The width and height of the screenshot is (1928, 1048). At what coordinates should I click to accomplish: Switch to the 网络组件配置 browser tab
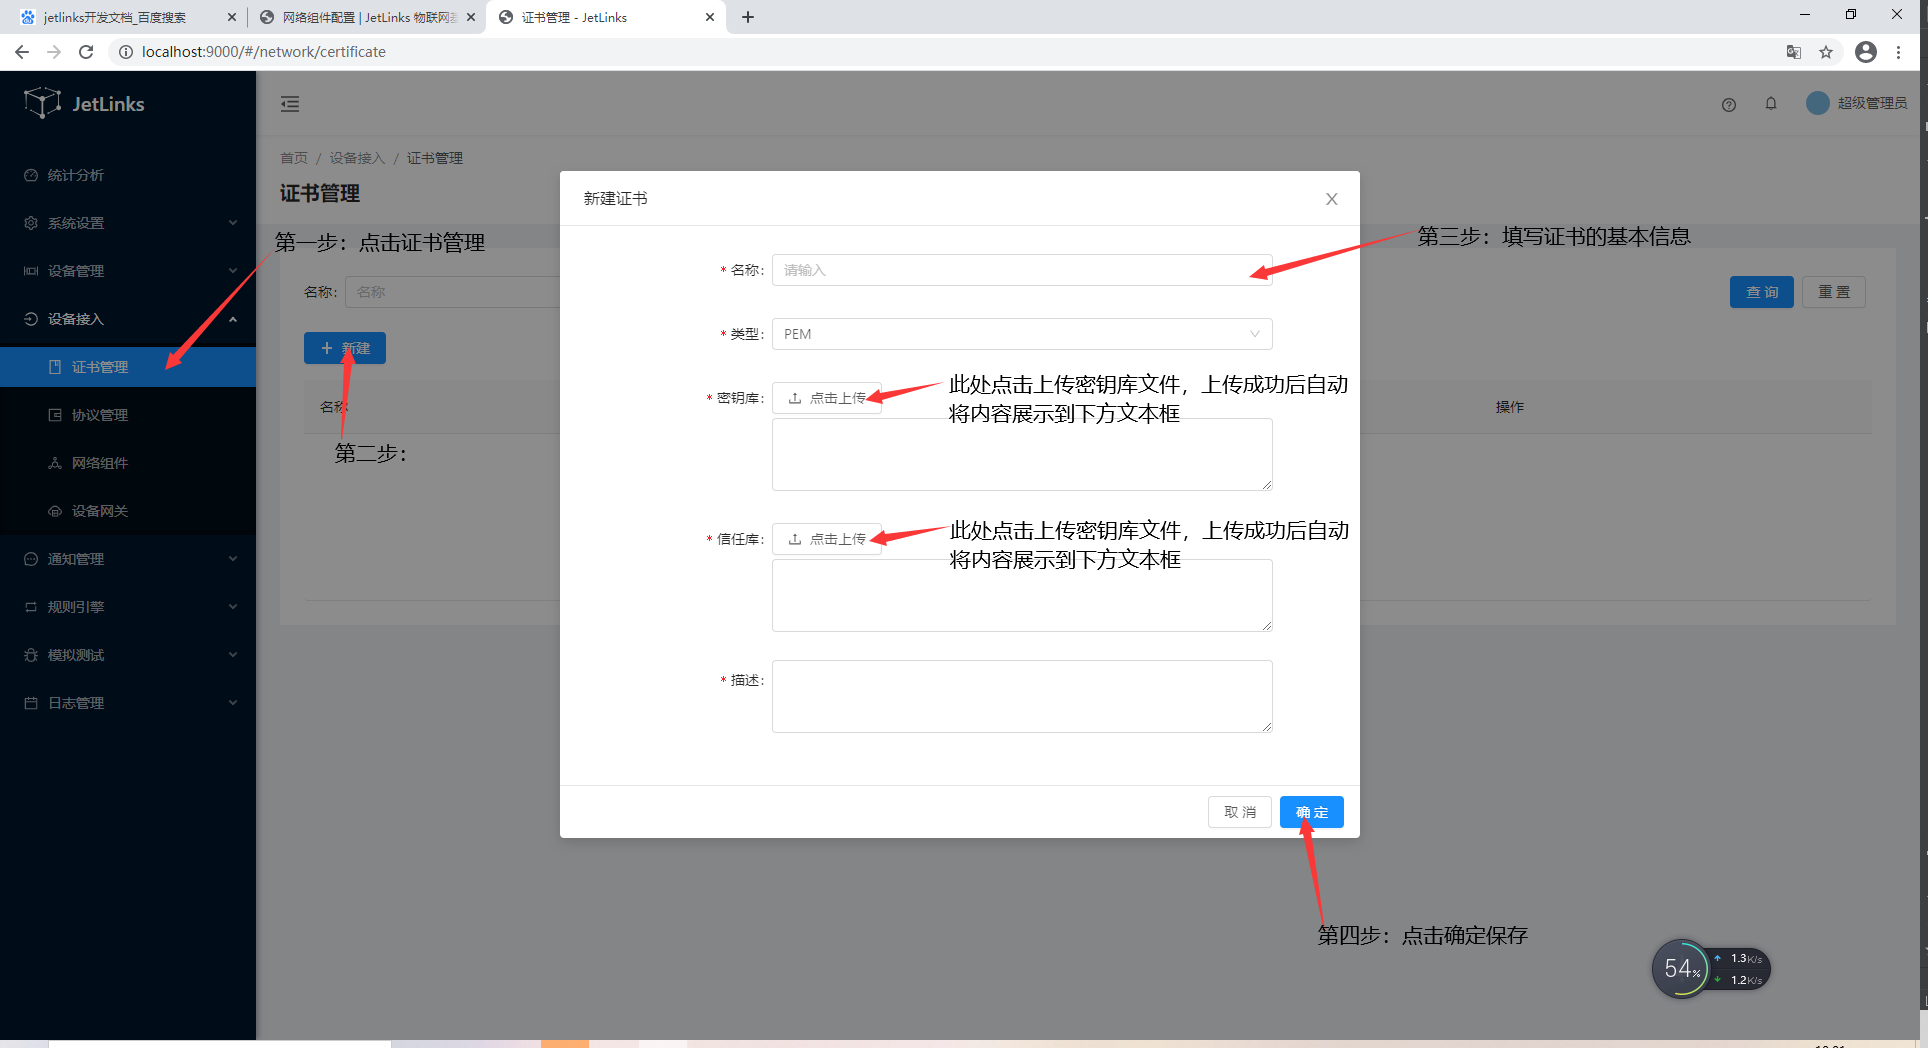[x=360, y=17]
